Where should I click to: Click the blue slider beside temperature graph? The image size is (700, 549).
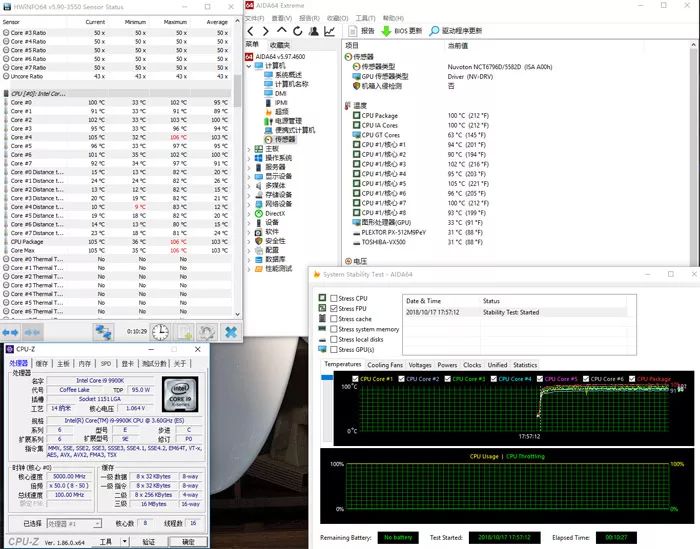327,378
